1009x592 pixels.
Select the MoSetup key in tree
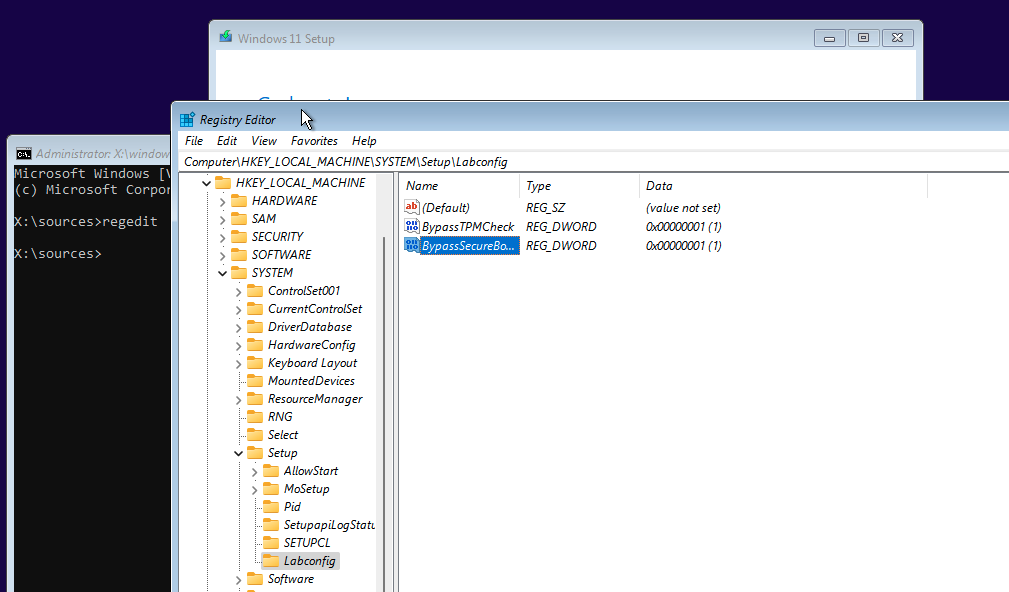pyautogui.click(x=306, y=489)
